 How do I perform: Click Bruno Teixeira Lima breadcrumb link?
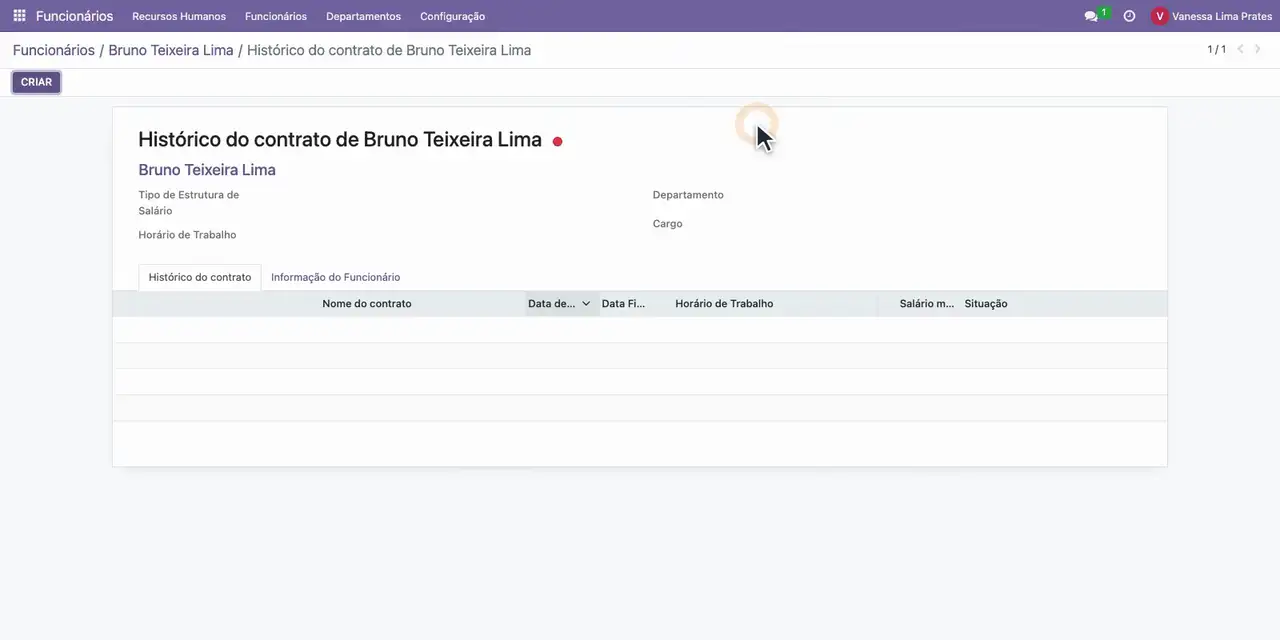171,50
